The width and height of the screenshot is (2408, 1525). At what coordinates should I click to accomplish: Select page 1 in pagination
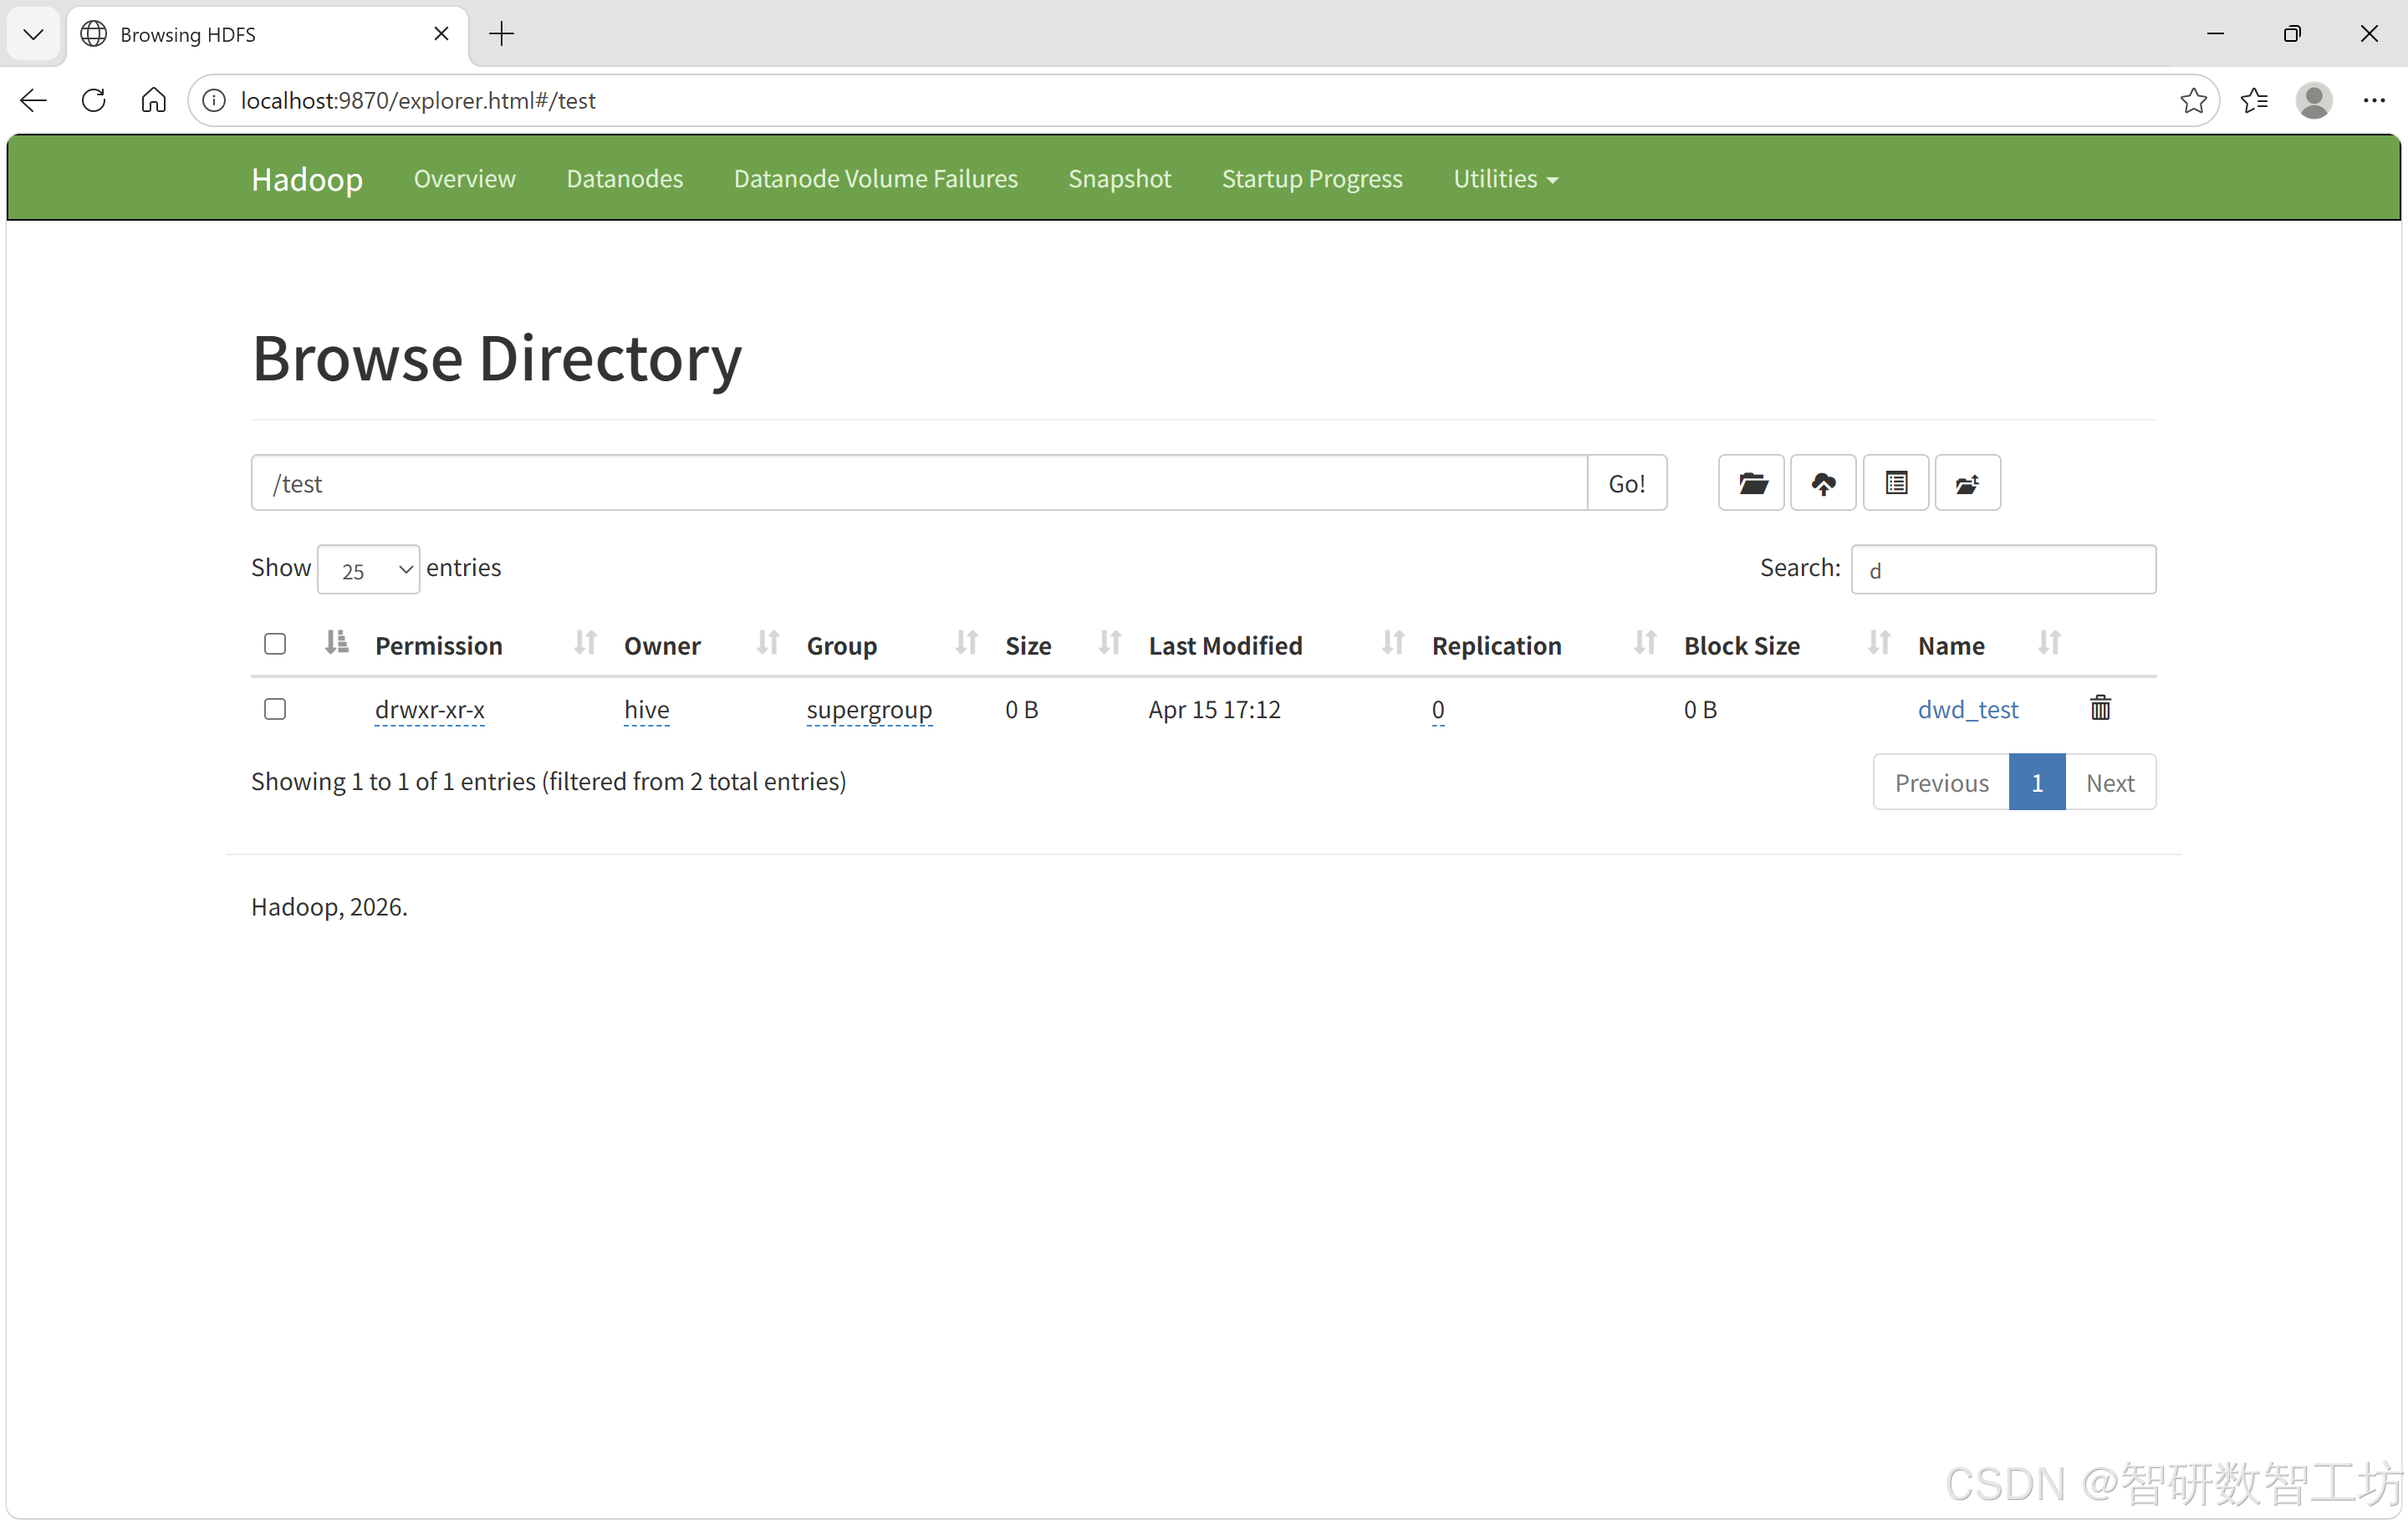(x=2037, y=782)
